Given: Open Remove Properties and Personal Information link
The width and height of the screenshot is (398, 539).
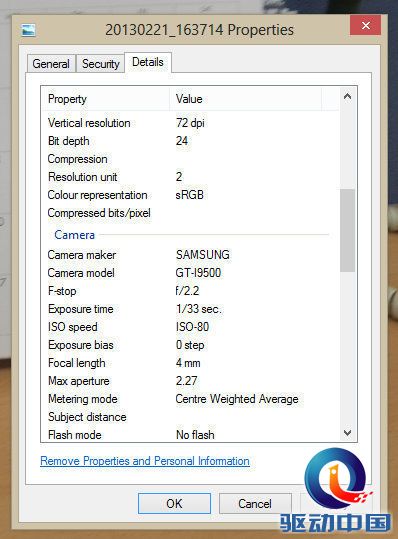Looking at the screenshot, I should [x=145, y=461].
